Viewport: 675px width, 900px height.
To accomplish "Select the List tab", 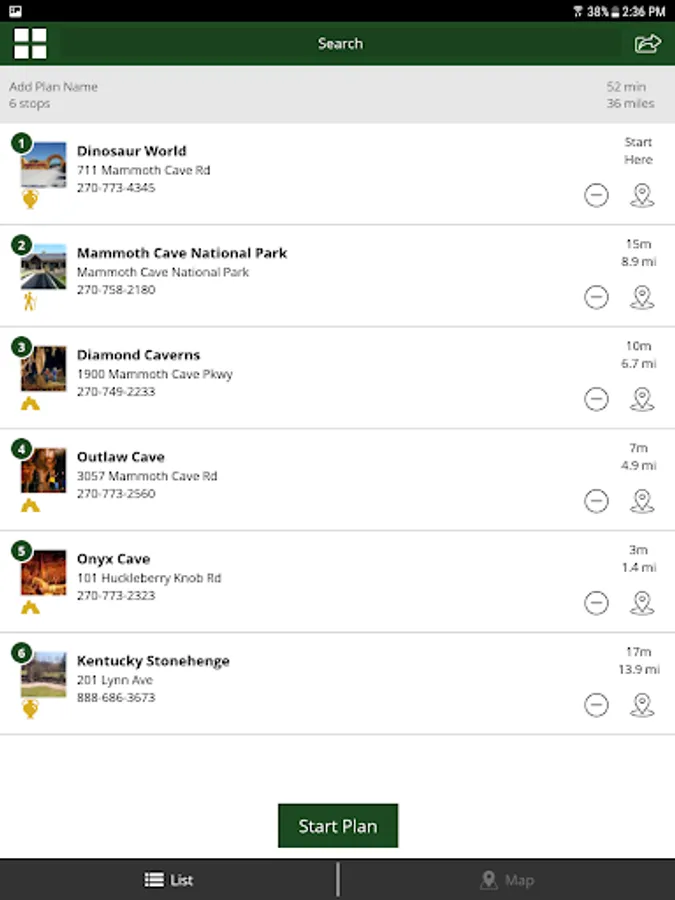I will pyautogui.click(x=168, y=880).
